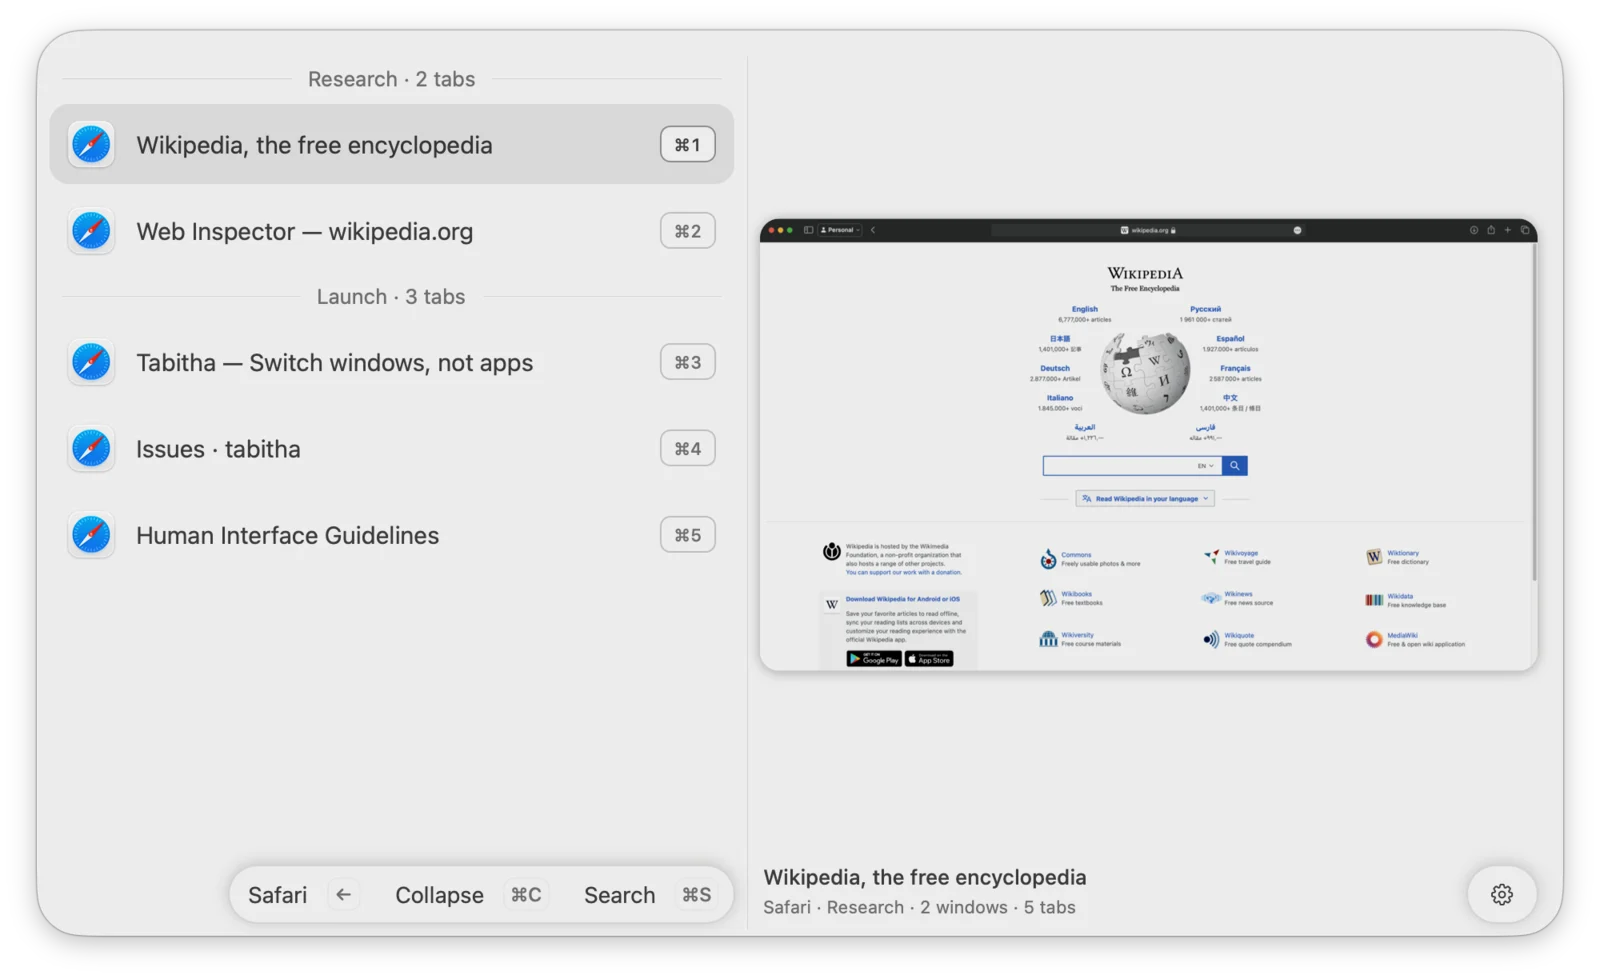Open EN language dropdown in preview search
Screen dimensions: 1600x979
[x=1205, y=466]
